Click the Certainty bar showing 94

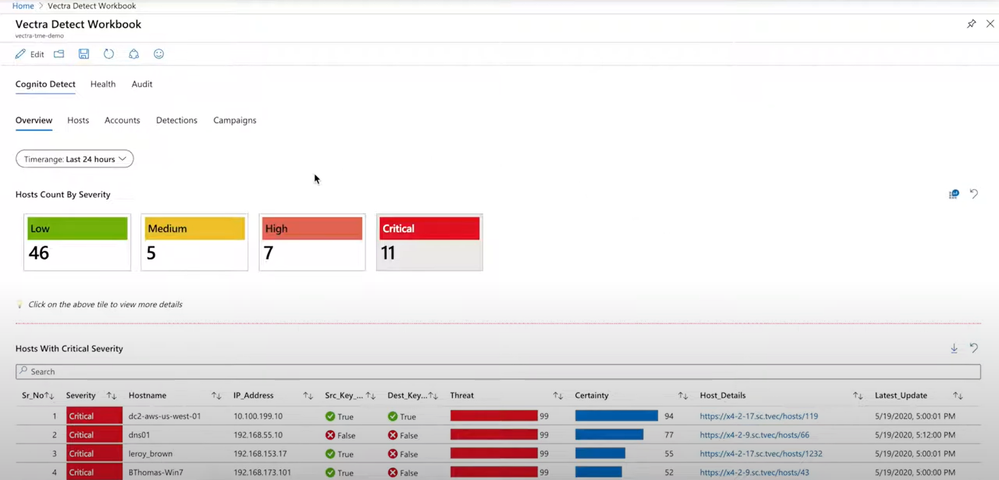click(x=616, y=416)
